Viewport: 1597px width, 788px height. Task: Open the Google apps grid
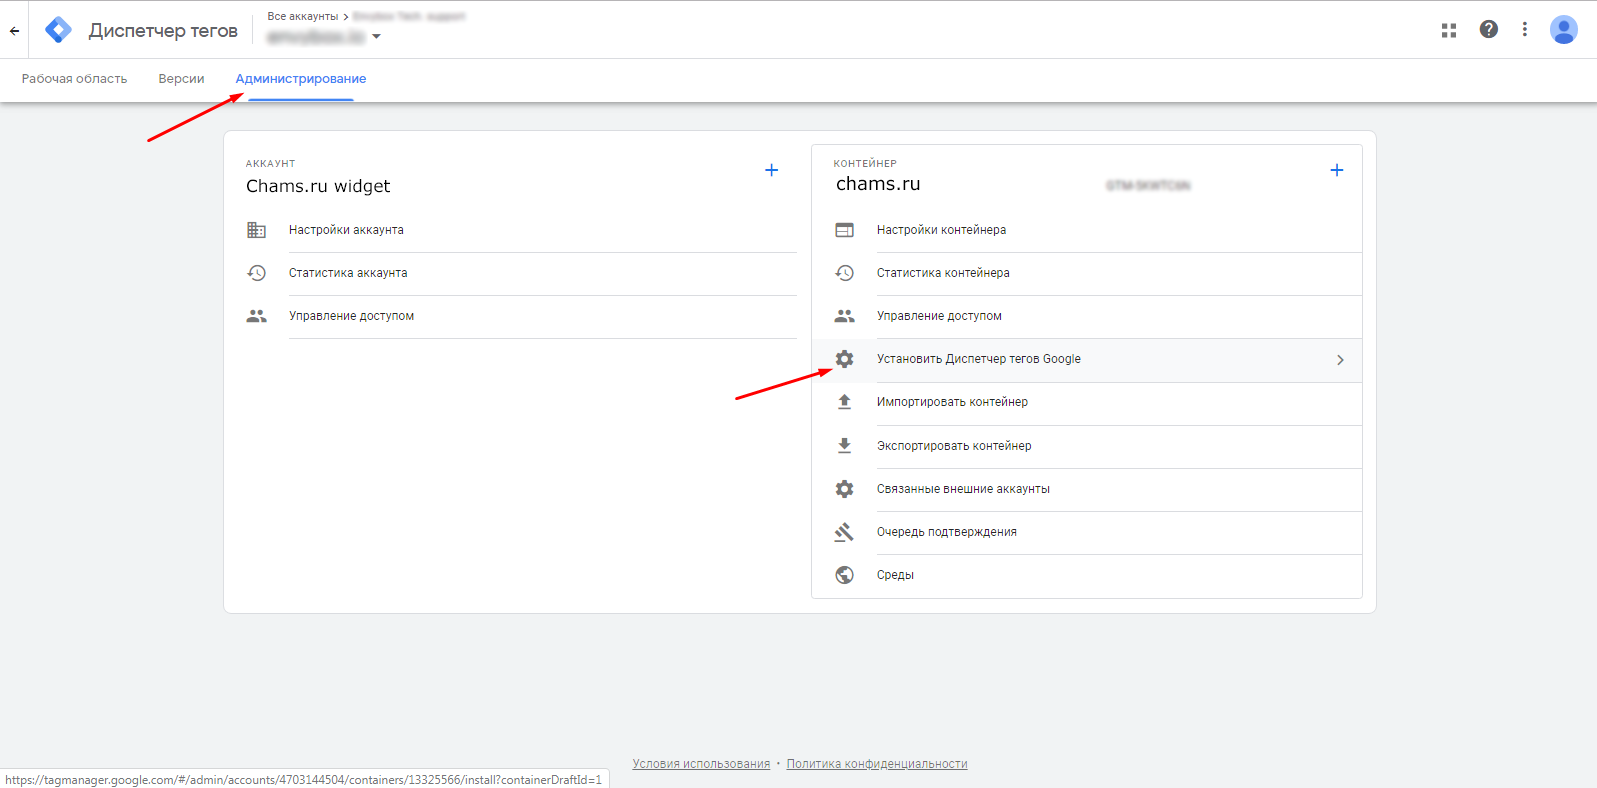tap(1448, 30)
